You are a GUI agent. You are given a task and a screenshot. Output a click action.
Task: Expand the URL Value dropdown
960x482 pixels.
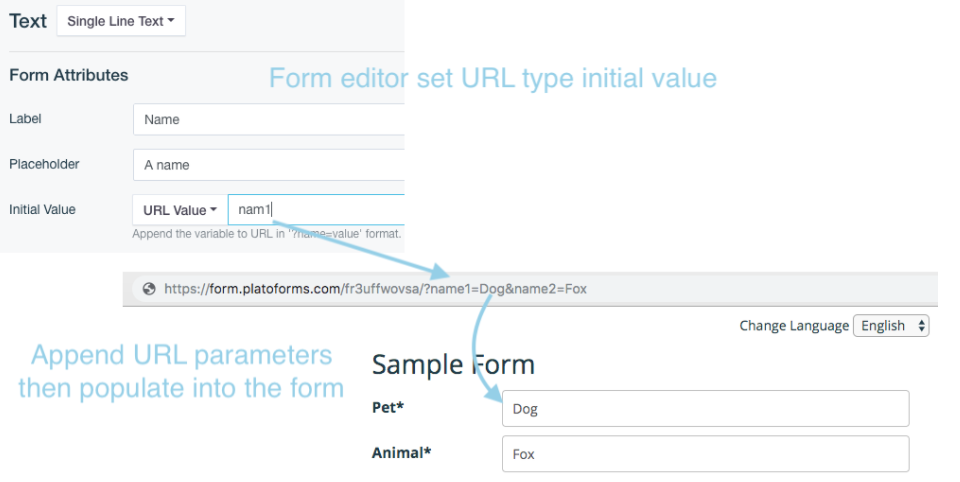pyautogui.click(x=180, y=210)
